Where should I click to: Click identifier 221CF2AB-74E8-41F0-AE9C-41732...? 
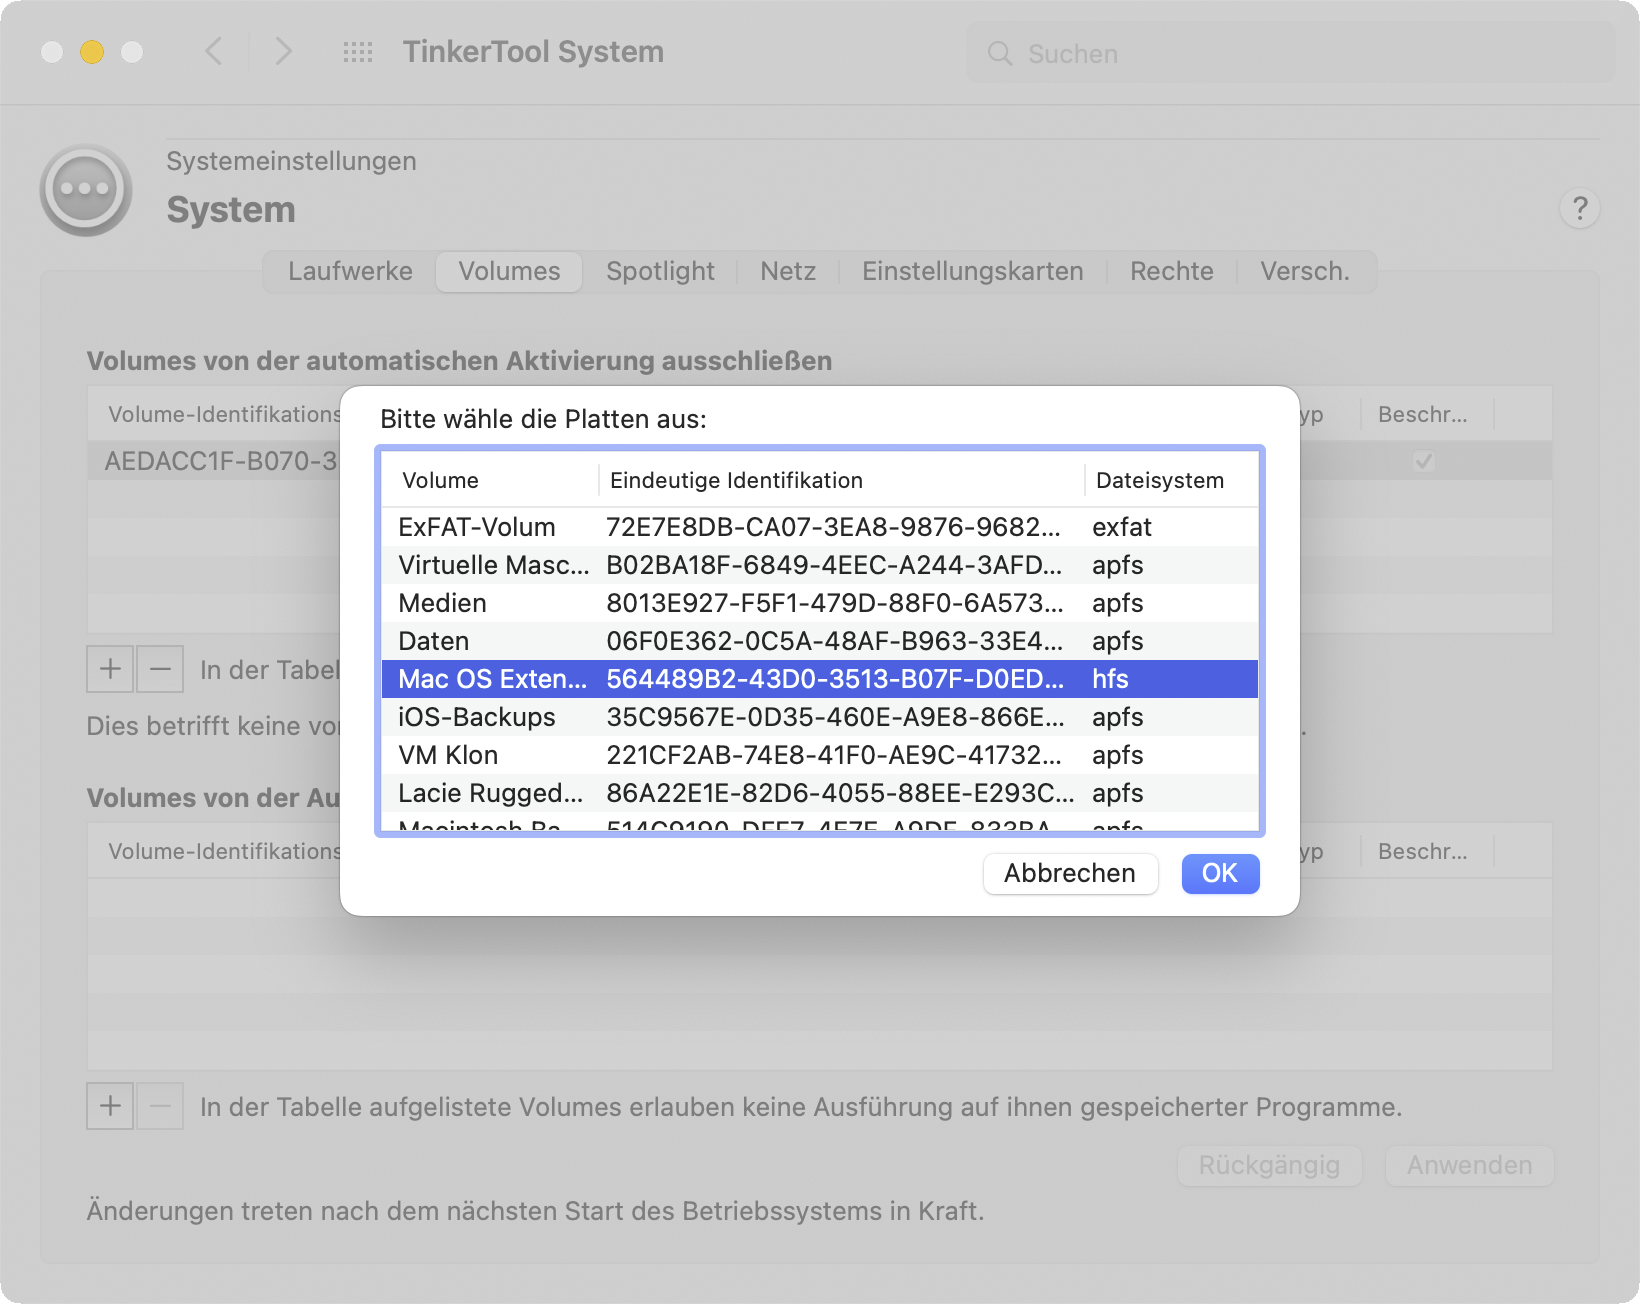tap(834, 755)
